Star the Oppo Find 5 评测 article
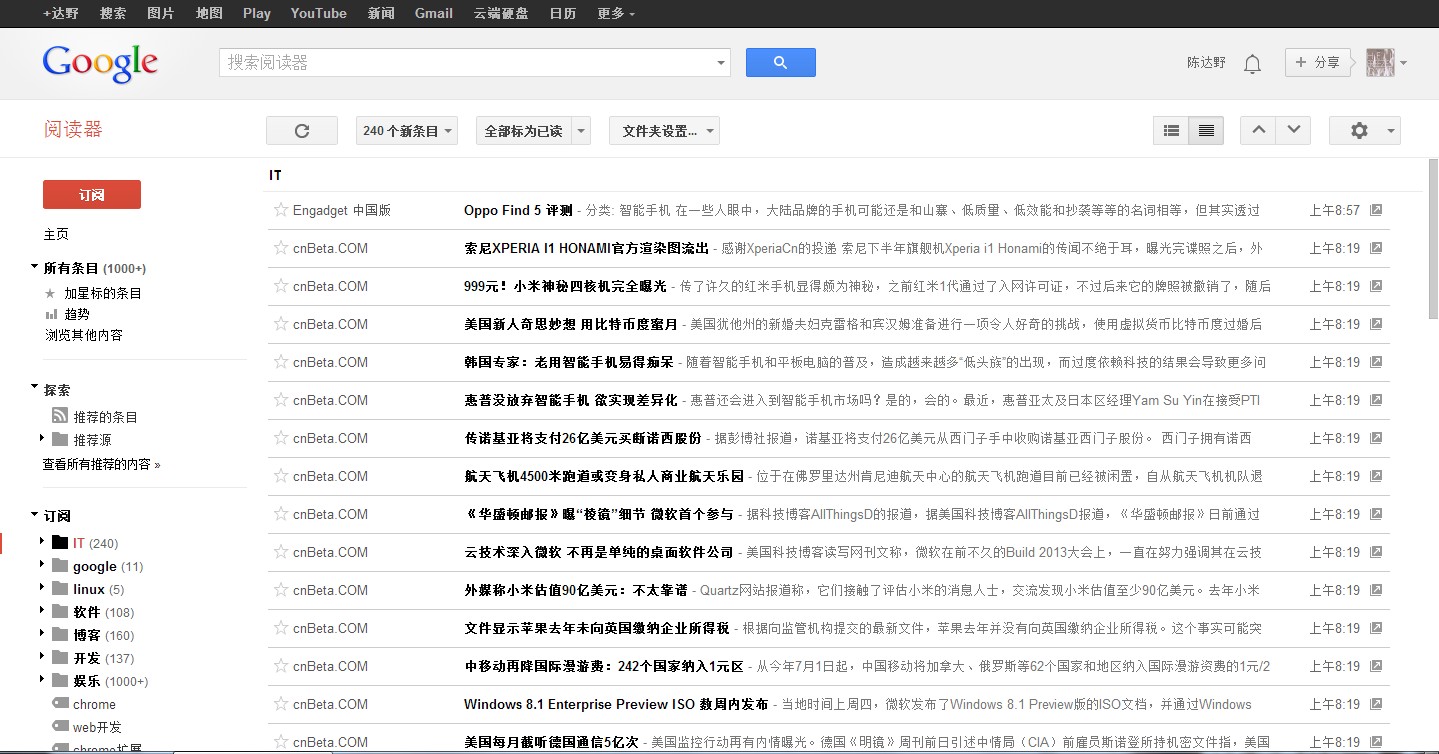This screenshot has width=1439, height=754. tap(281, 210)
